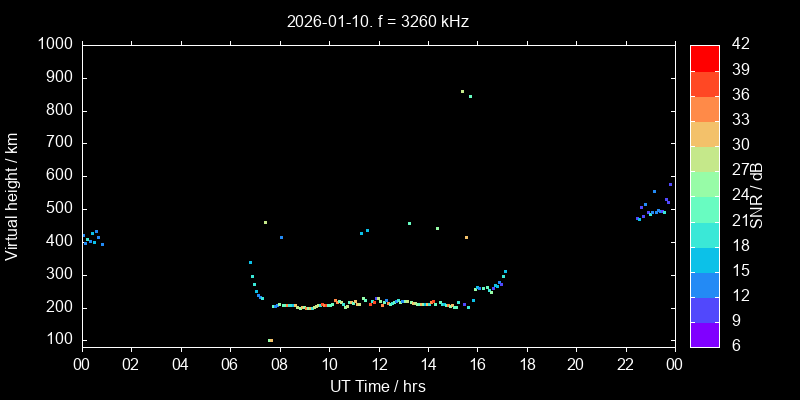Click the colorbar segment between 33 and 36

705,109
